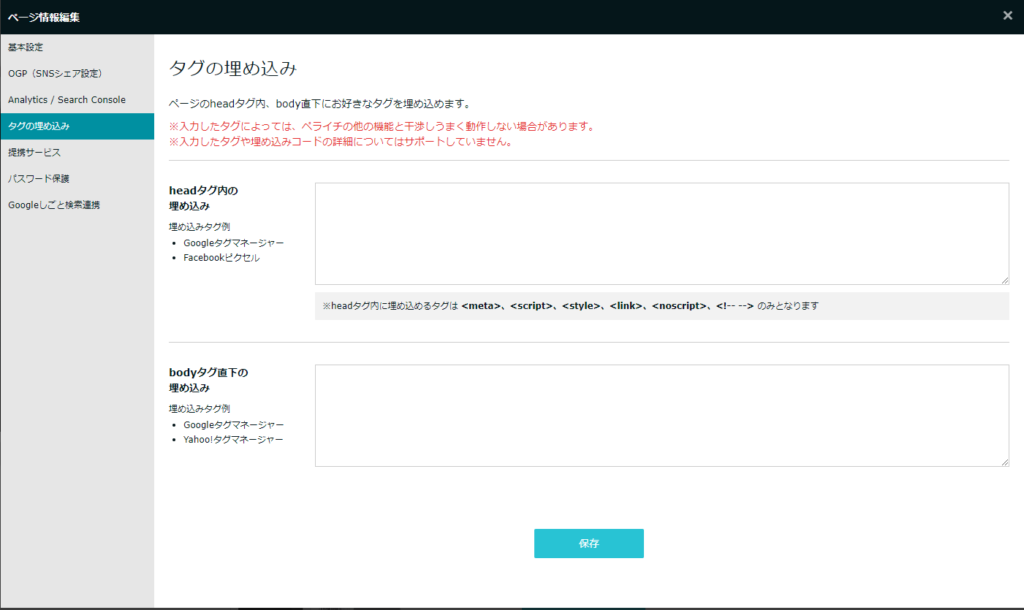The height and width of the screenshot is (610, 1024).
Task: Close the ページ情報編集 dialog with the X
Action: (x=1007, y=15)
